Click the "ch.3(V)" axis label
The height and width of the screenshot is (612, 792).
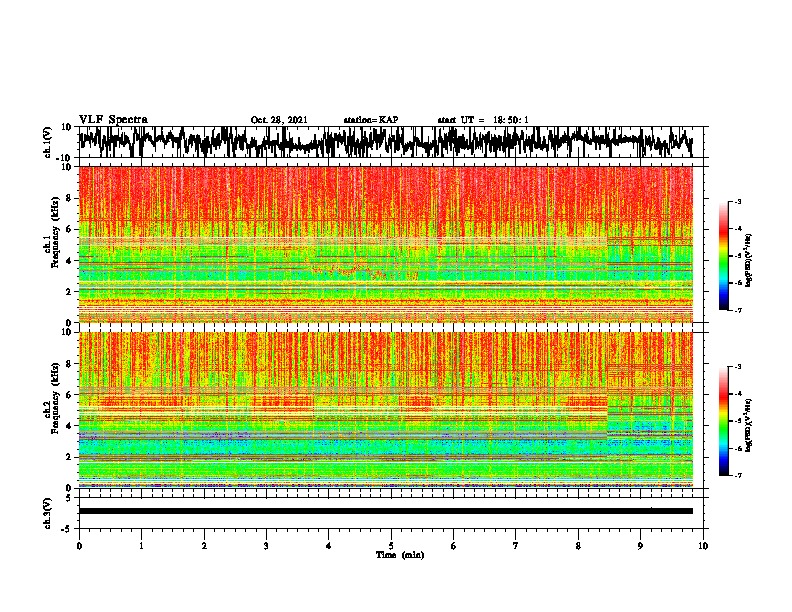coord(48,513)
